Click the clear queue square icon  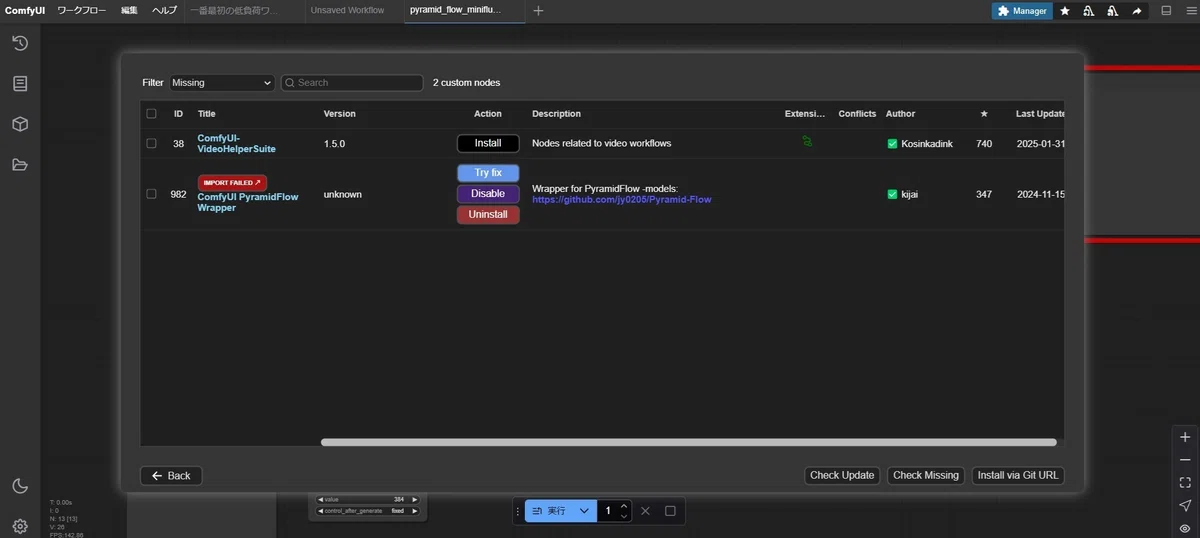pos(670,511)
